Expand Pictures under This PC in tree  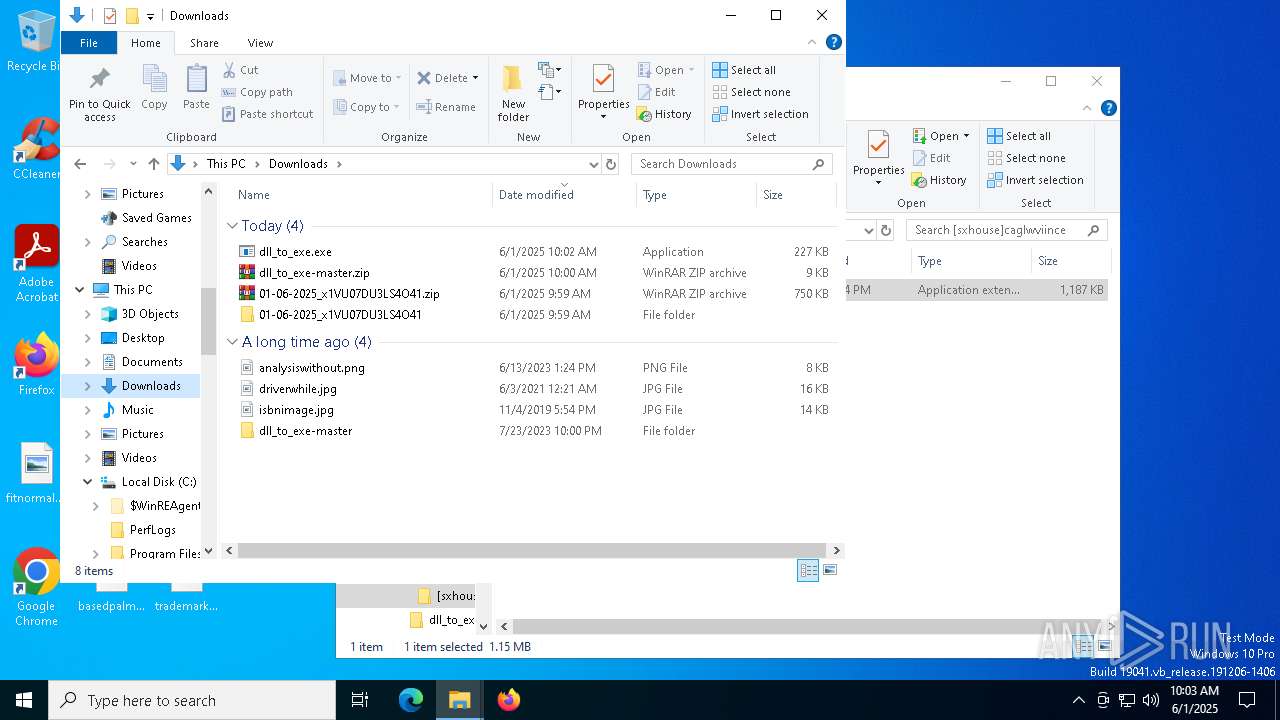coord(87,434)
